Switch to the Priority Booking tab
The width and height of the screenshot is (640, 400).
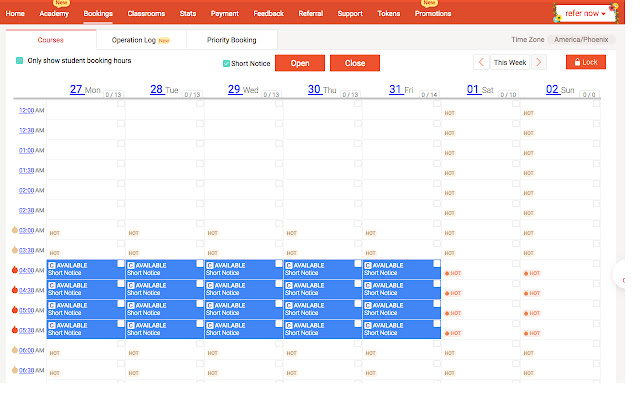pos(231,40)
